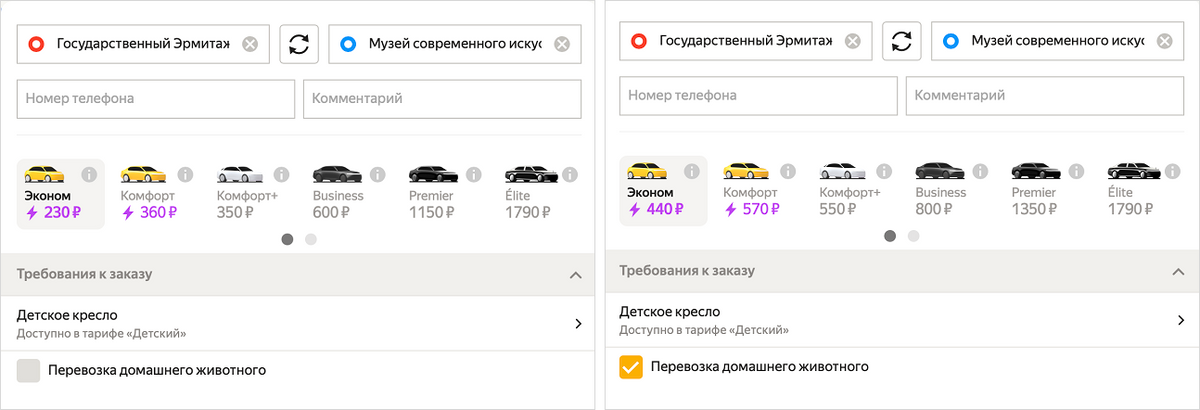The image size is (1200, 410).
Task: Clear Эрмитаж address in the checked-pet panel
Action: pos(852,41)
